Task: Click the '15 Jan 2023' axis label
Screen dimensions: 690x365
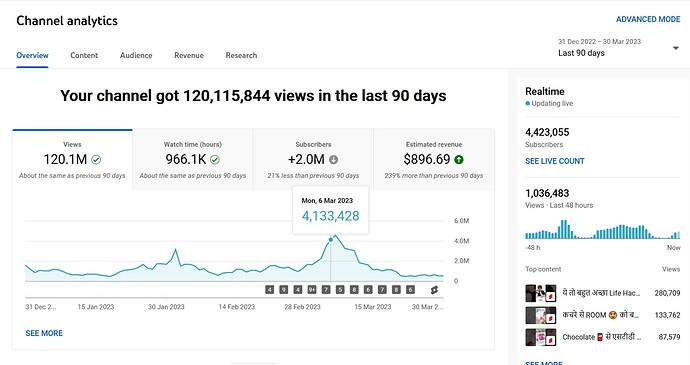Action: (96, 307)
